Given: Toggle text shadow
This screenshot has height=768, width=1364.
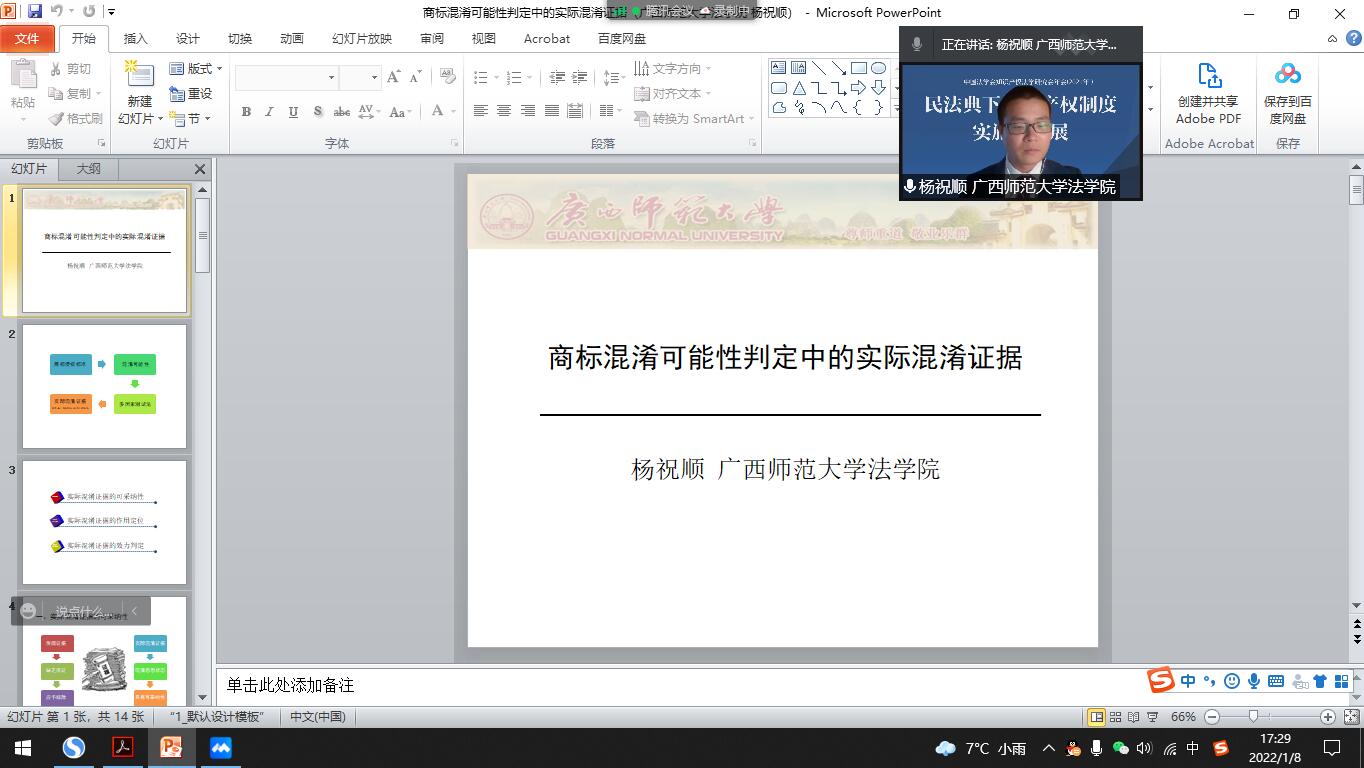Looking at the screenshot, I should [x=317, y=112].
